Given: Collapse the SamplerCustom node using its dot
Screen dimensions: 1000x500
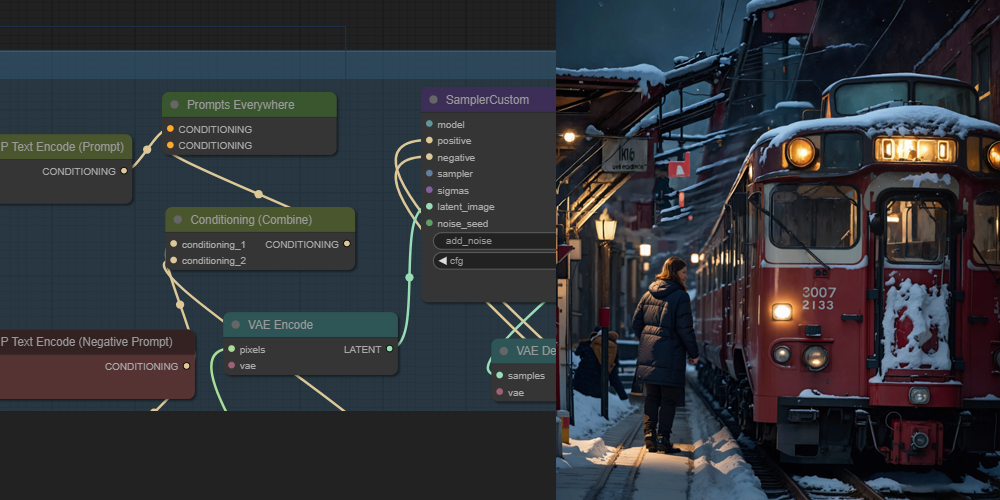Looking at the screenshot, I should click(x=434, y=99).
